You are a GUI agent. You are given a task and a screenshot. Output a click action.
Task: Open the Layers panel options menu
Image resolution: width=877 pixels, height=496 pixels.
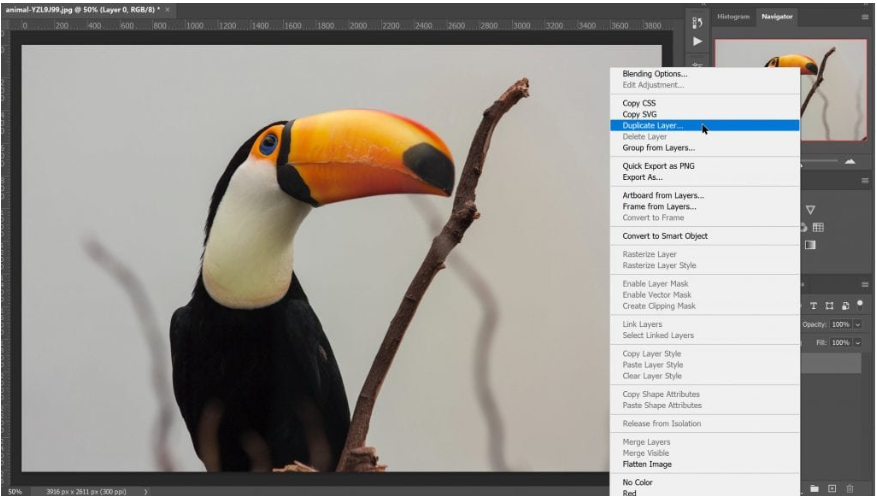click(x=865, y=285)
